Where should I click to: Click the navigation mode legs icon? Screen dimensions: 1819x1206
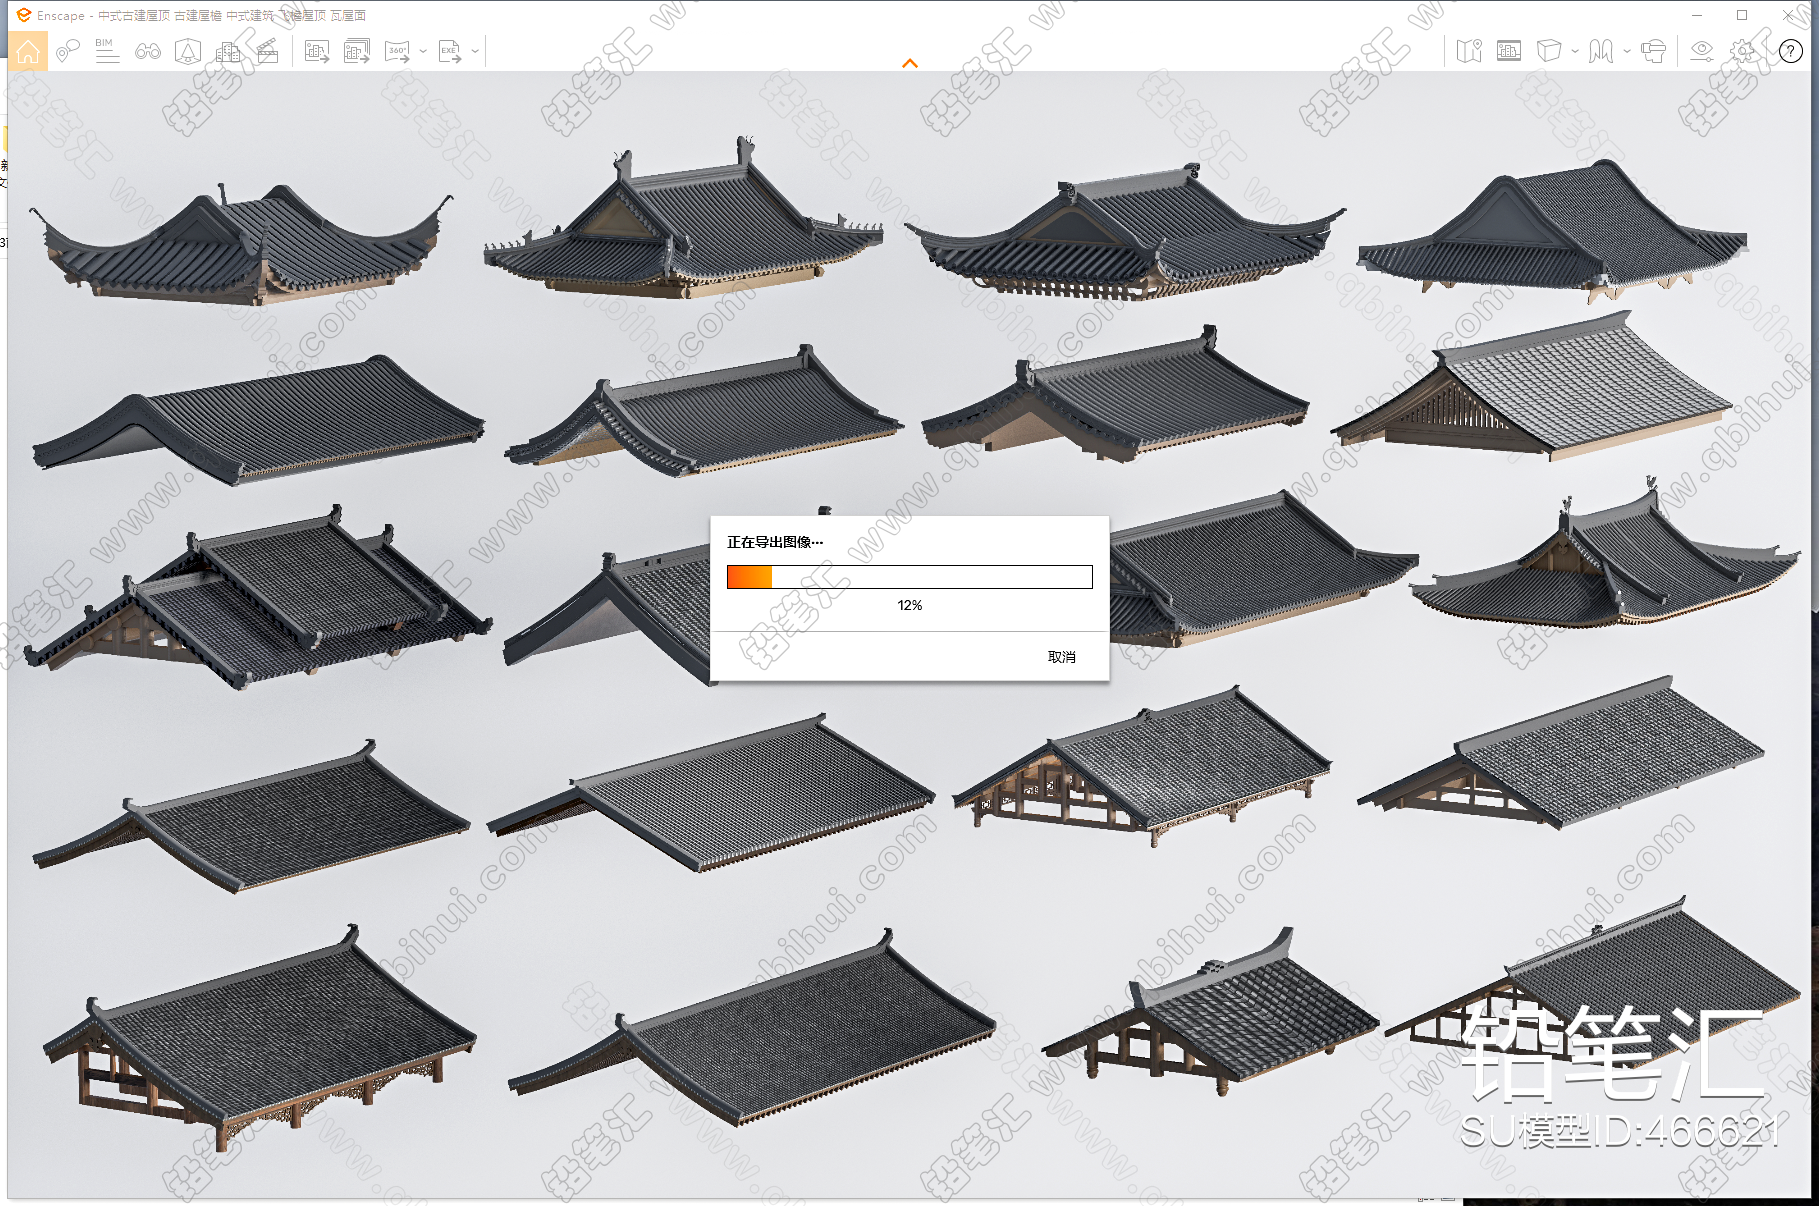pos(1601,51)
